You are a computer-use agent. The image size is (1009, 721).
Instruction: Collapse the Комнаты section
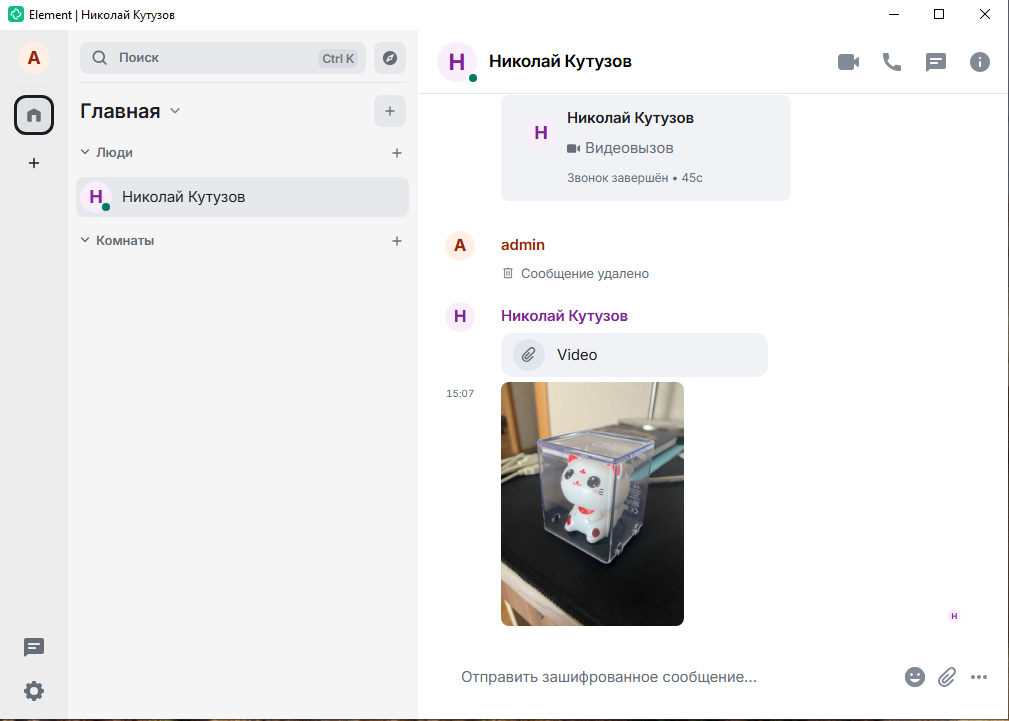86,241
